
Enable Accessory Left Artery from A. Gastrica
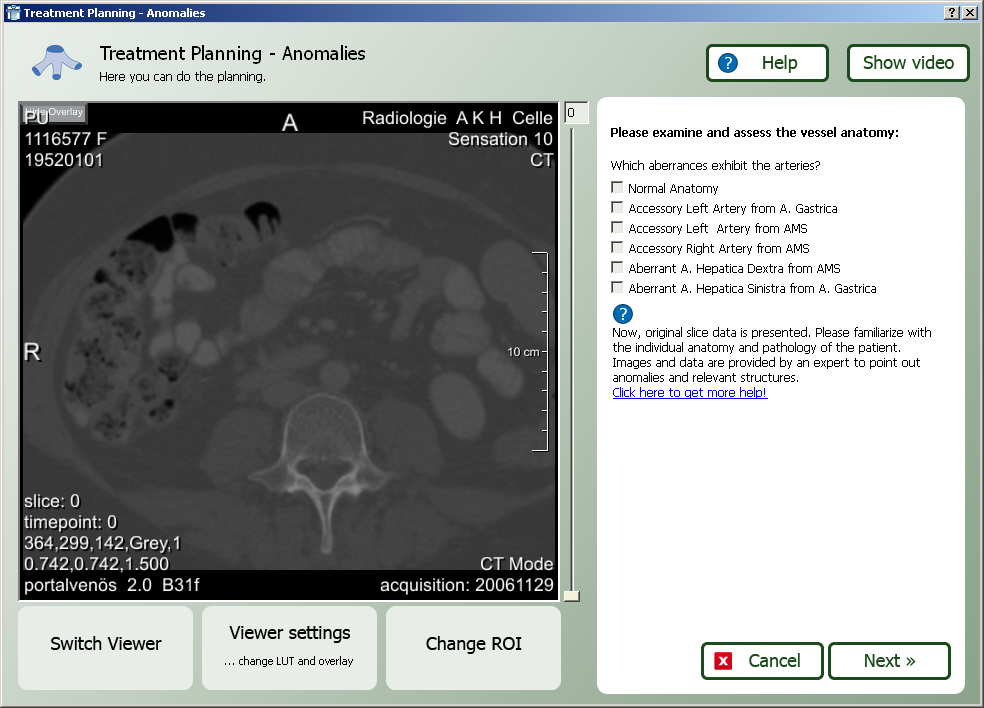(617, 208)
